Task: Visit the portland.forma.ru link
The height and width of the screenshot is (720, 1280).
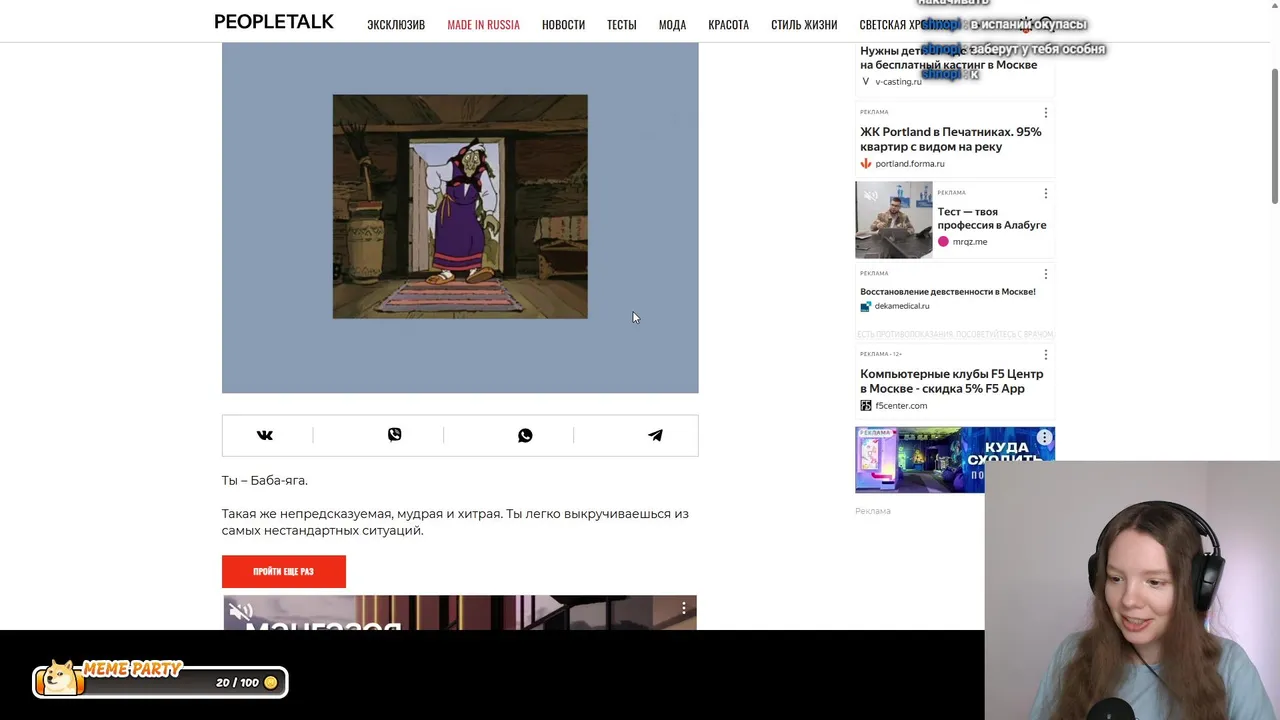Action: coord(909,164)
